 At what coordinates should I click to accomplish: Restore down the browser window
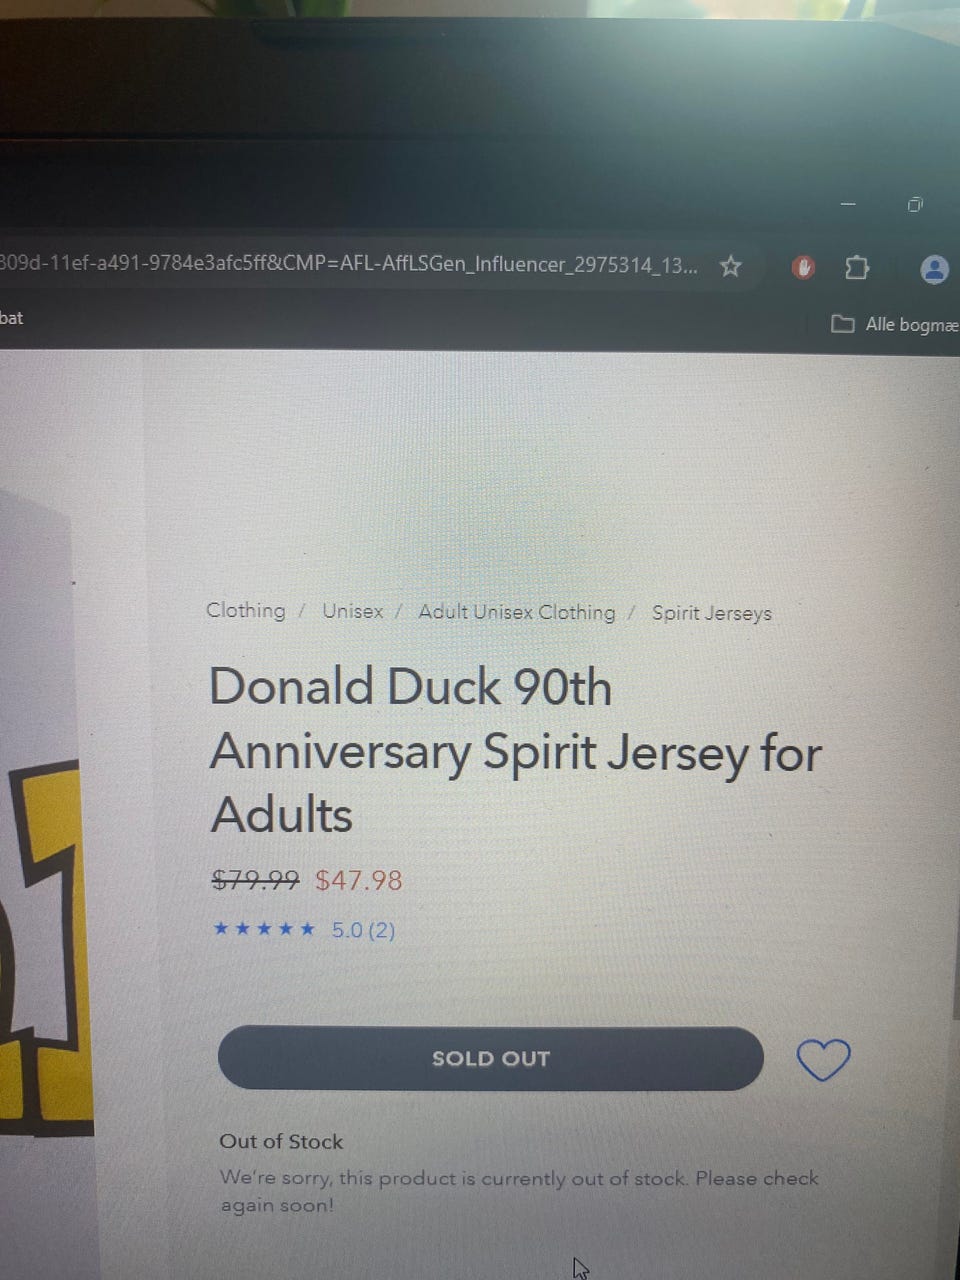[x=915, y=205]
